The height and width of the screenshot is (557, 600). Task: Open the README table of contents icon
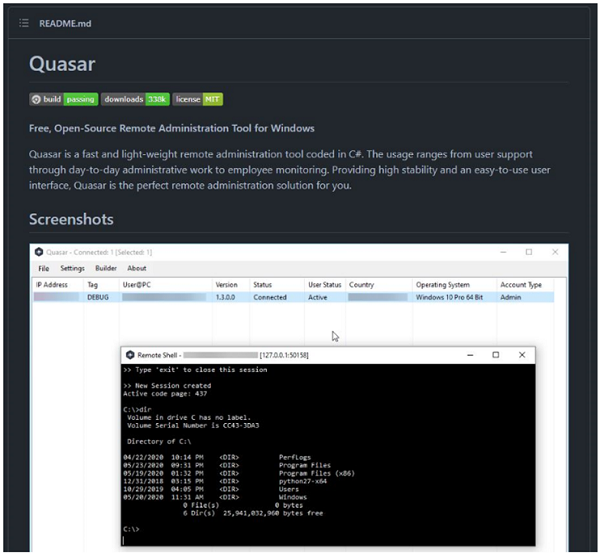coord(24,23)
